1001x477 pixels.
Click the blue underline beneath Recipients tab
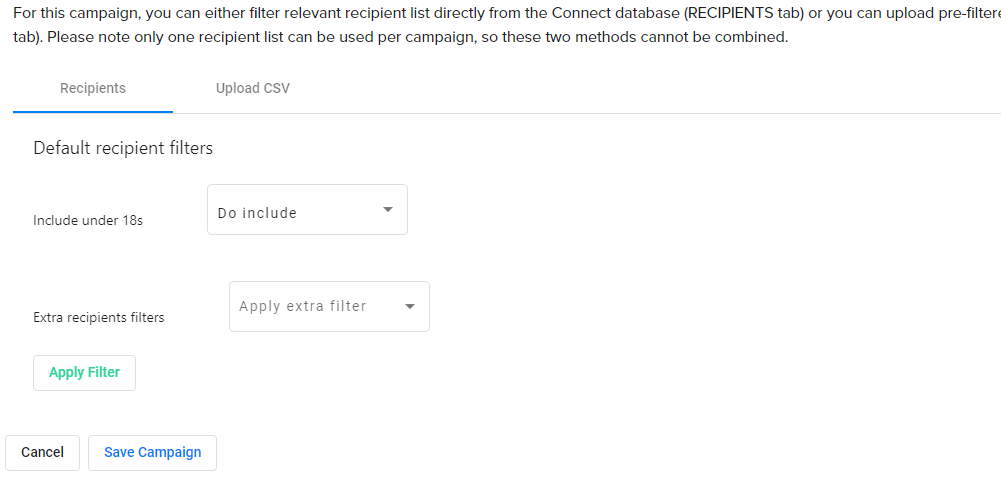(93, 111)
